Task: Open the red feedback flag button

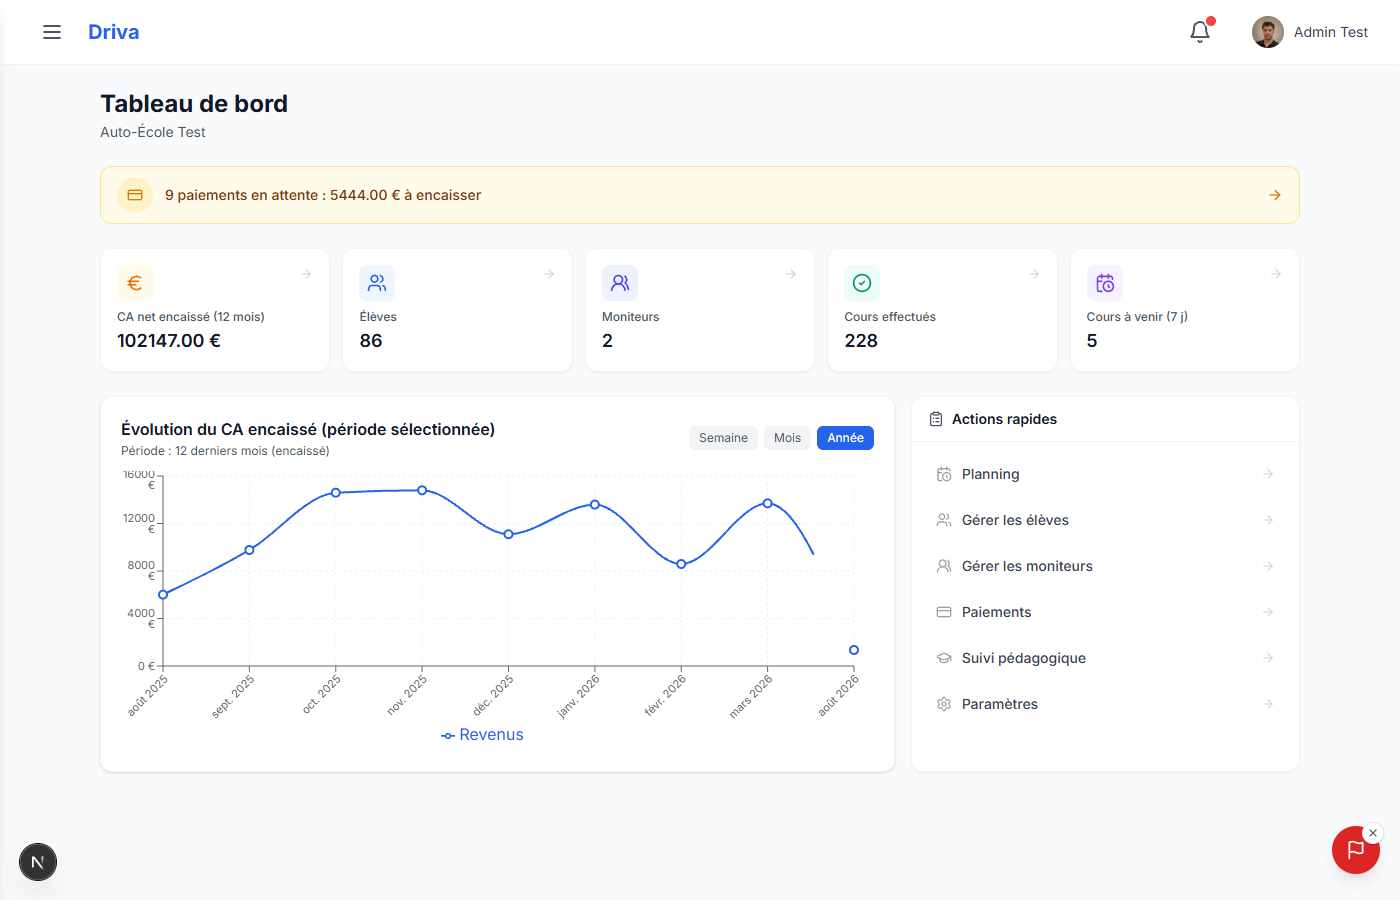Action: click(1356, 850)
